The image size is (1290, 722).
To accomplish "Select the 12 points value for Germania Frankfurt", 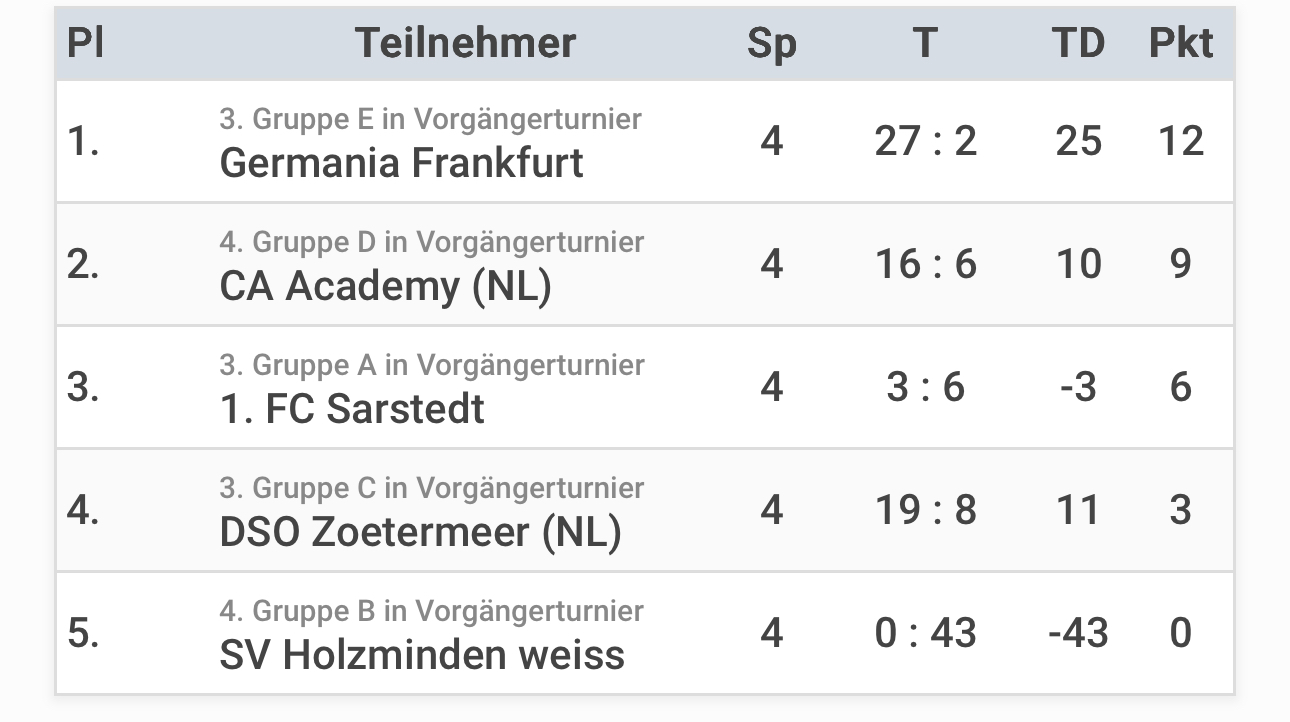I will pyautogui.click(x=1181, y=141).
